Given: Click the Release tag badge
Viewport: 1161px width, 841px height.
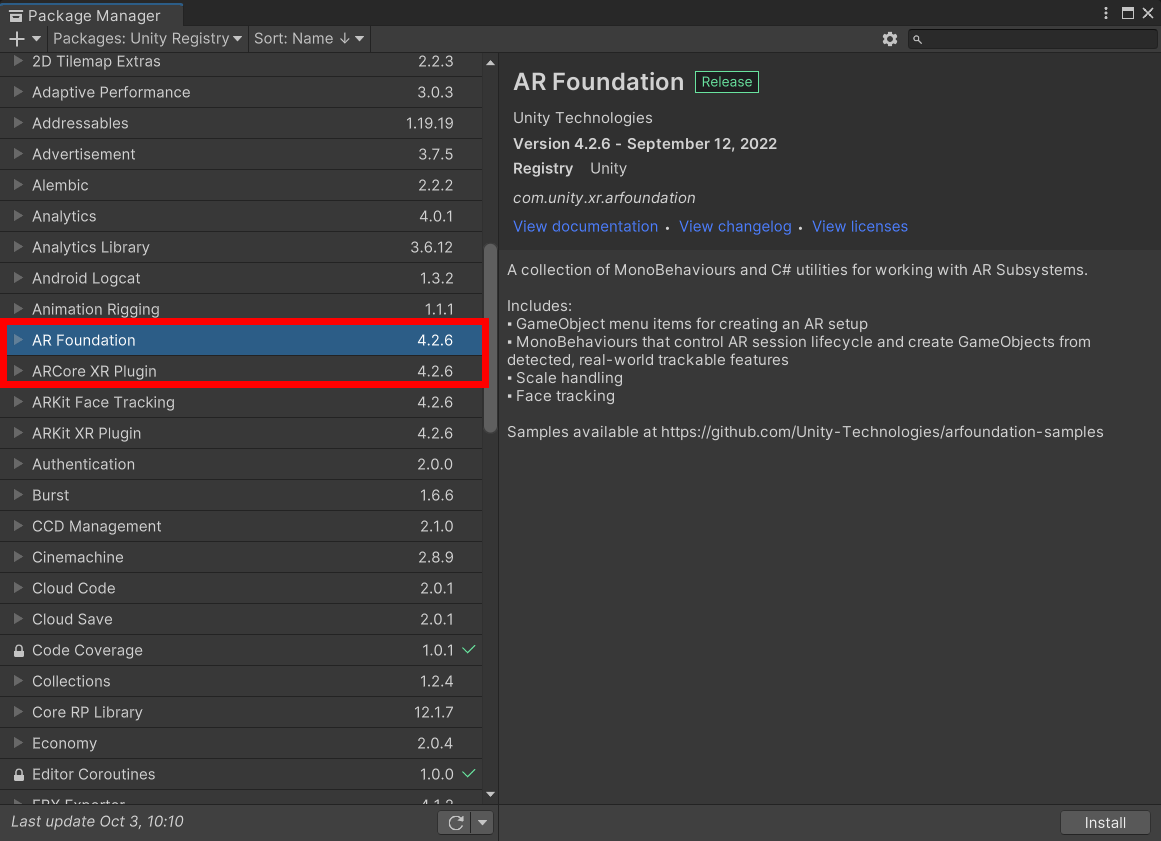Looking at the screenshot, I should pos(727,82).
